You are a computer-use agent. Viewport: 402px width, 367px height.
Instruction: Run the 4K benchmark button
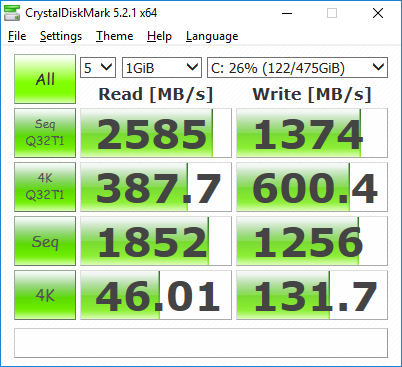click(45, 295)
